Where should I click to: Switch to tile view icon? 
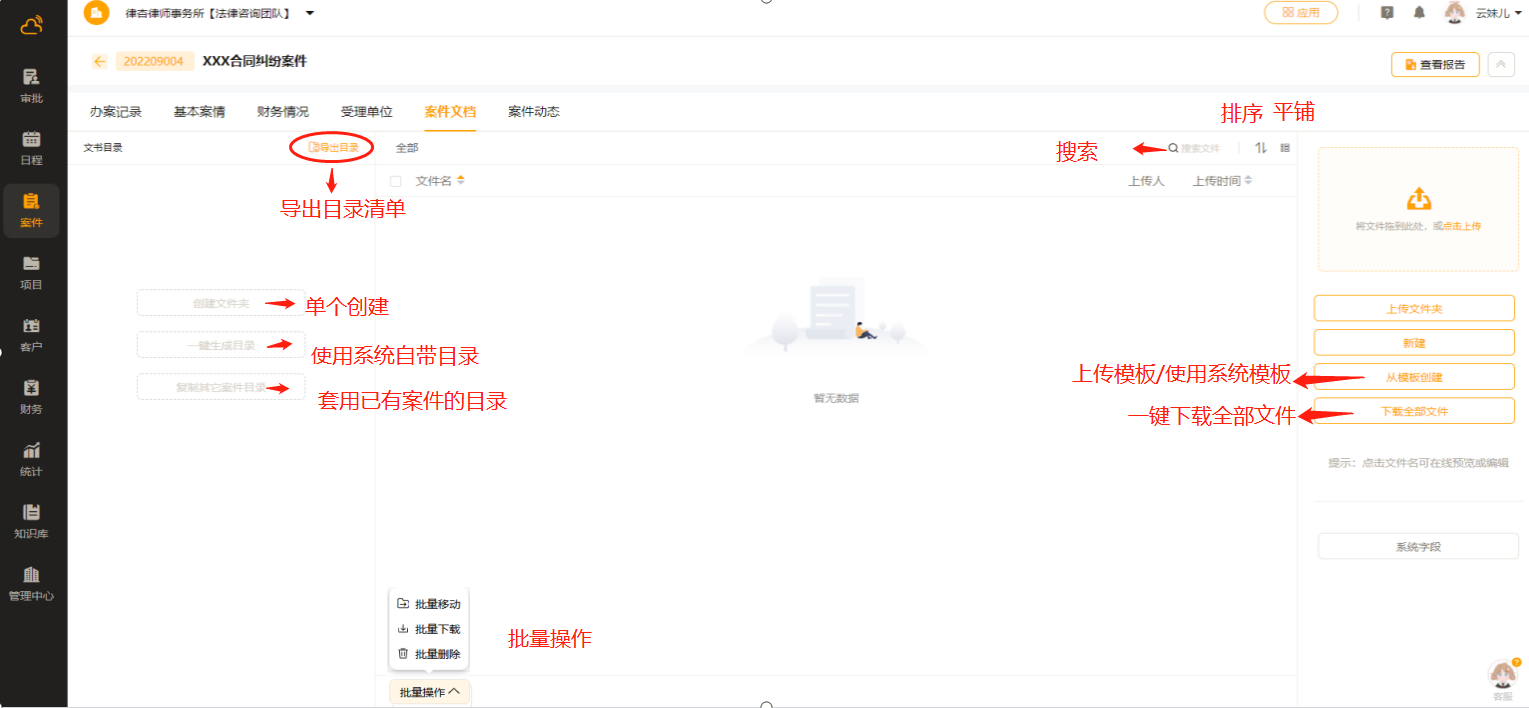1285,148
